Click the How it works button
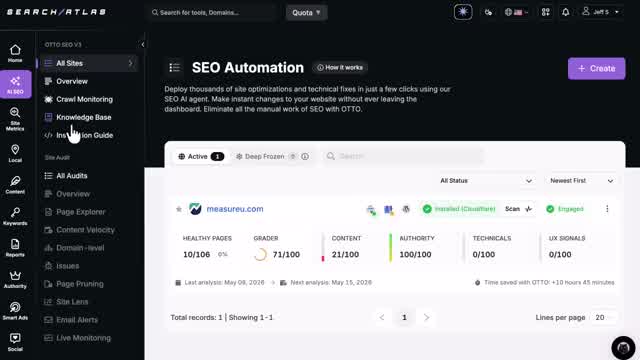Viewport: 640px width, 360px height. pyautogui.click(x=340, y=67)
